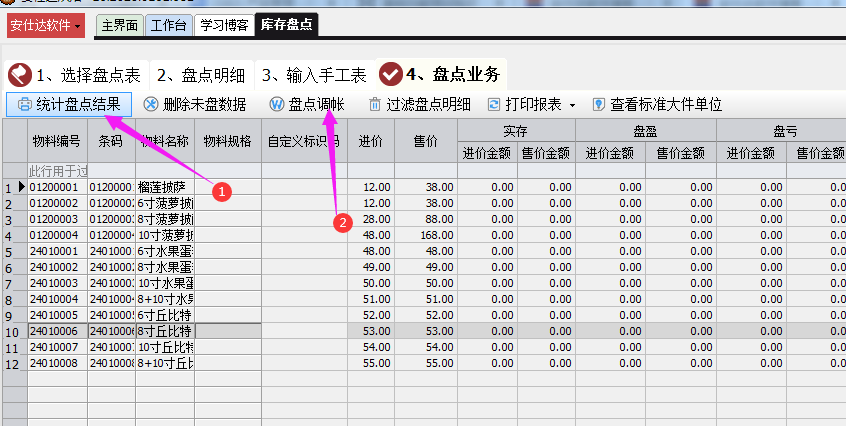Select price cell 168.00
The image size is (846, 426).
coord(426,235)
